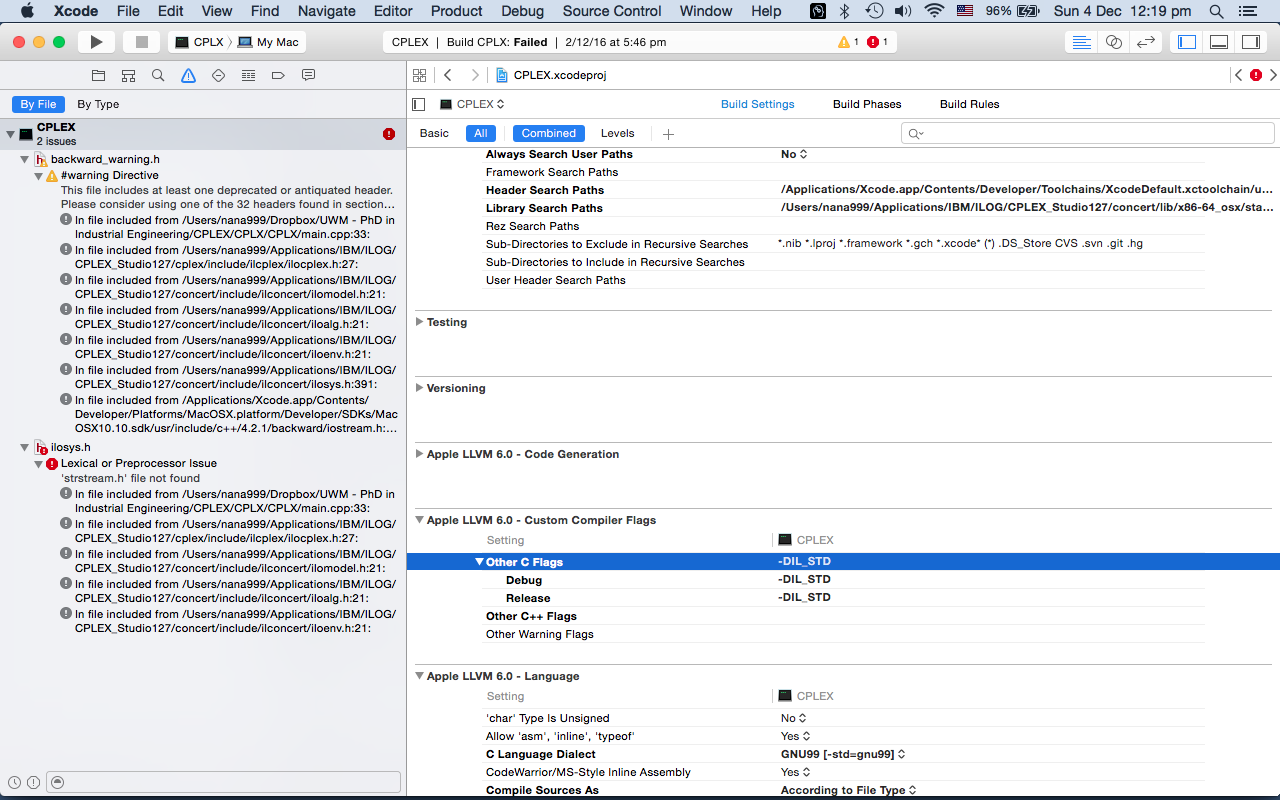
Task: Collapse the Other C Flags setting
Action: (x=479, y=562)
